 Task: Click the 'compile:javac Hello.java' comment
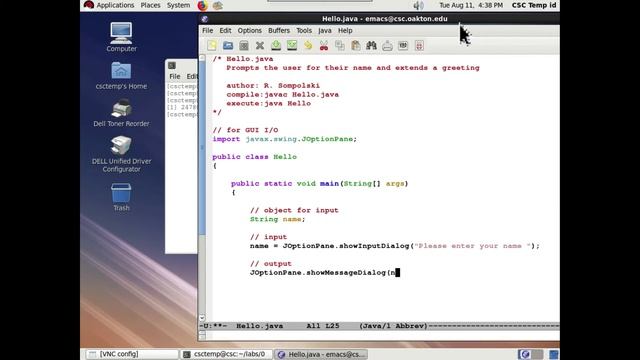[x=282, y=94]
